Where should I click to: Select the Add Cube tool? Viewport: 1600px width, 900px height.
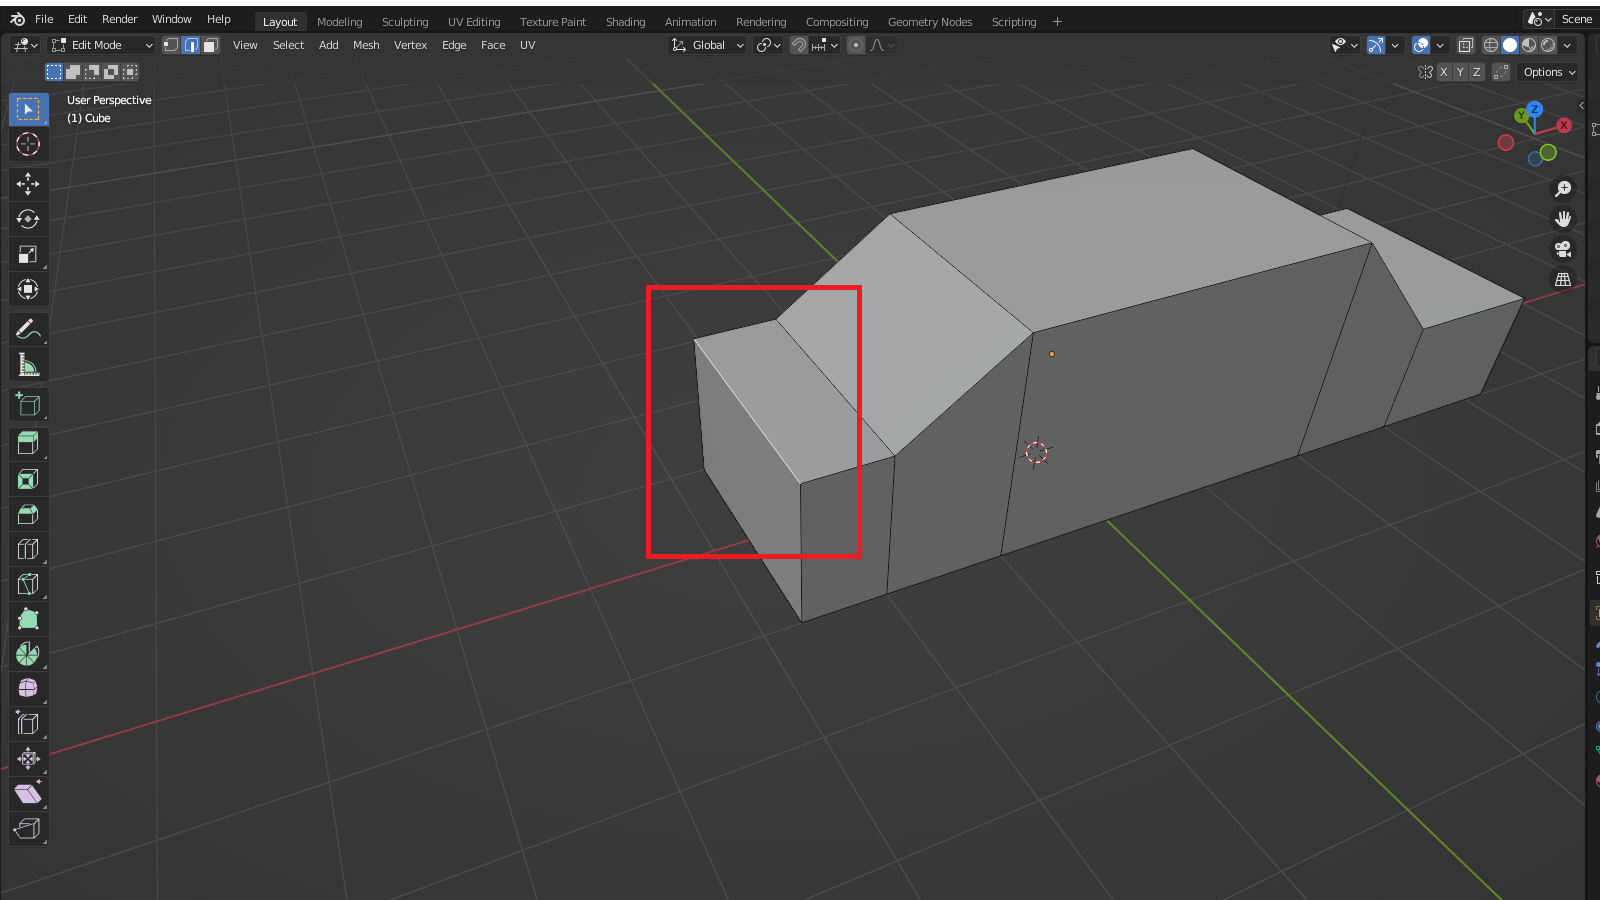28,404
